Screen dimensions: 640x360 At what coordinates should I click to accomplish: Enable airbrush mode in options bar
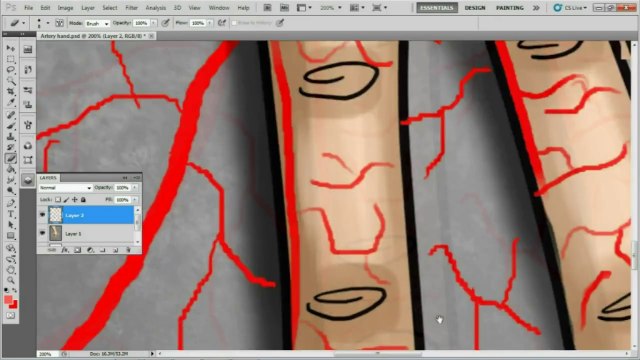(x=222, y=23)
